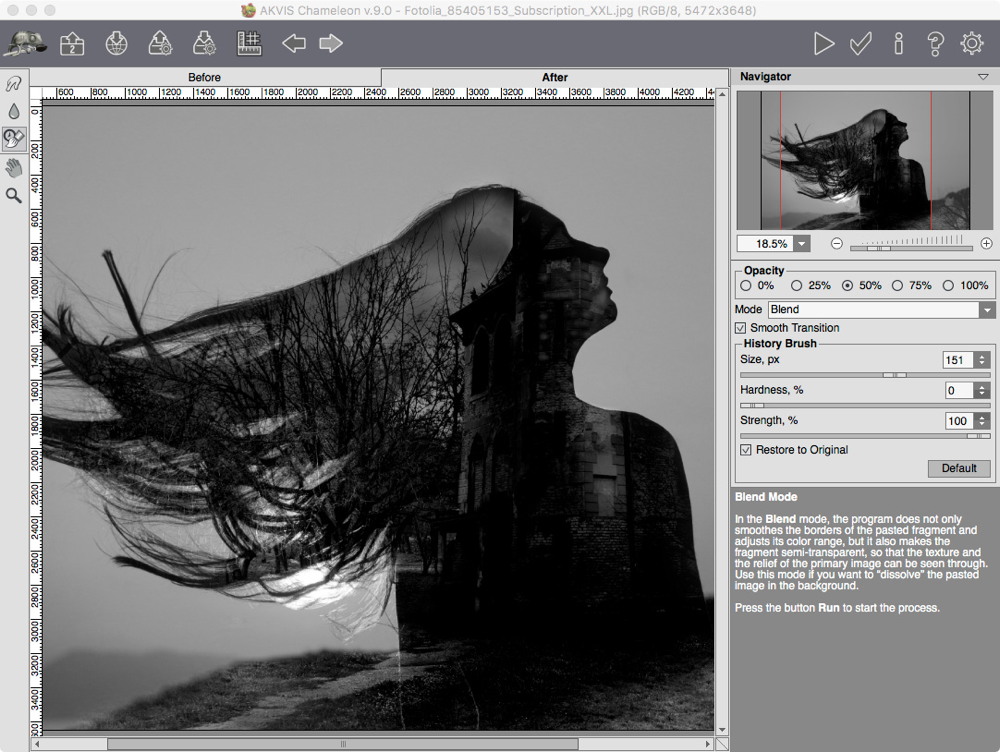Open the 18.5% zoom level dropdown
This screenshot has width=1000, height=752.
801,244
